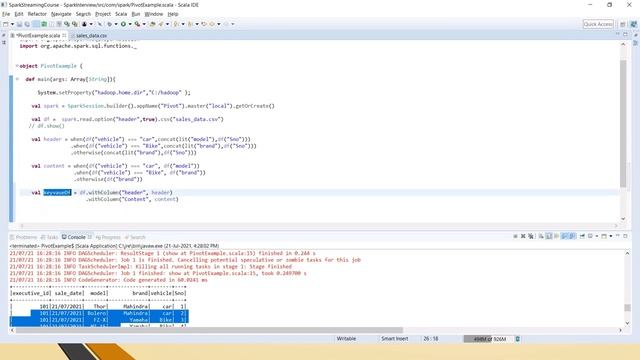Click the New file toolbar icon
The width and height of the screenshot is (640, 360).
click(x=5, y=24)
